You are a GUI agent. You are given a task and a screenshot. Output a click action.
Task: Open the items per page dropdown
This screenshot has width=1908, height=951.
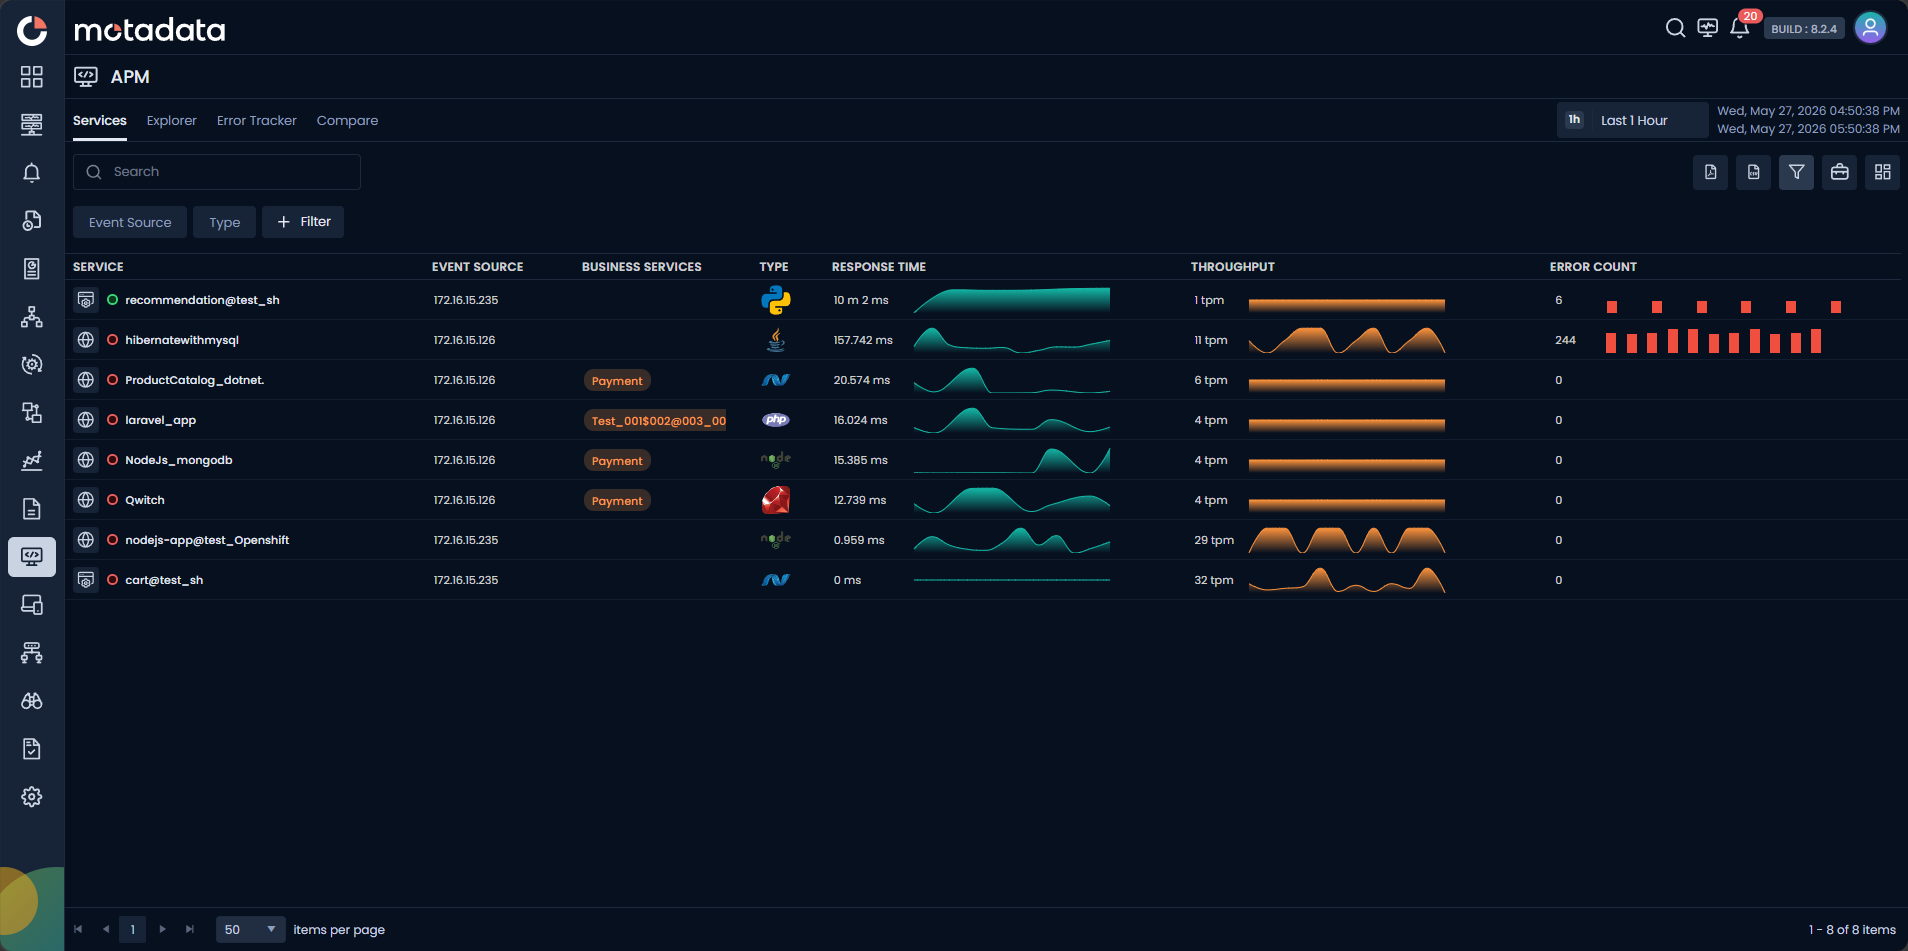tap(250, 929)
